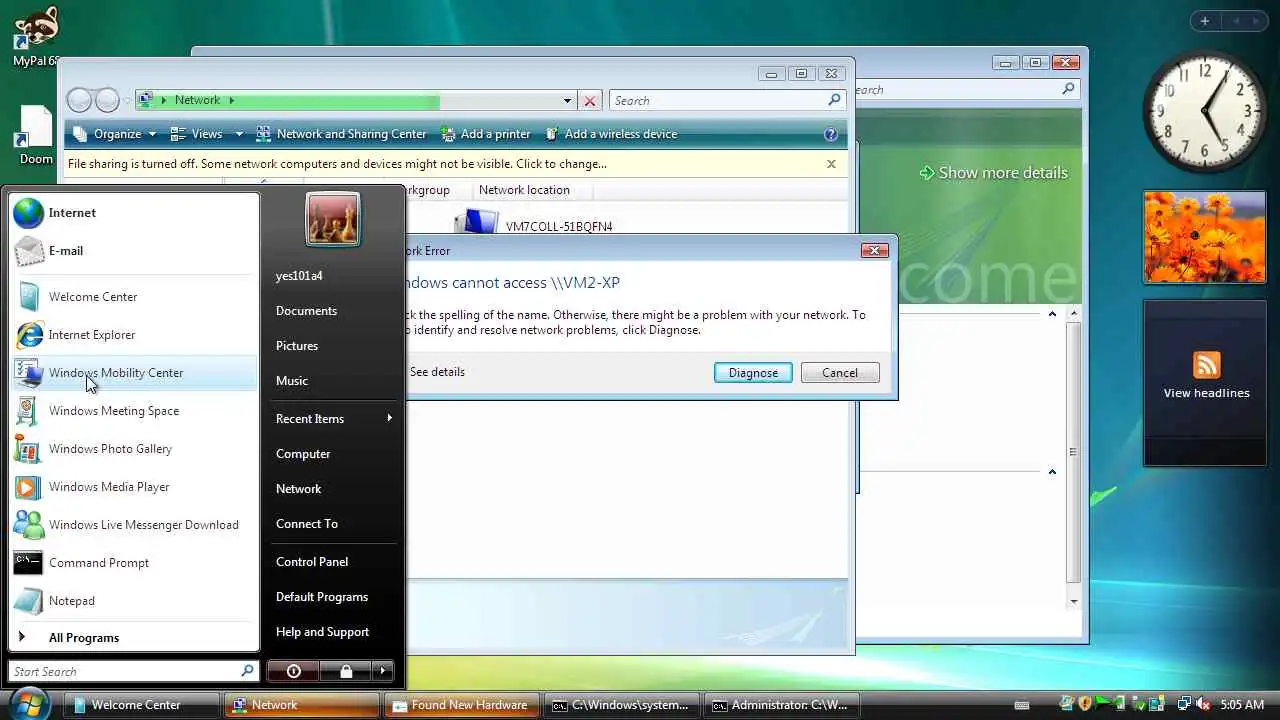
Task: Open Organize dropdown in Network window
Action: [x=115, y=134]
